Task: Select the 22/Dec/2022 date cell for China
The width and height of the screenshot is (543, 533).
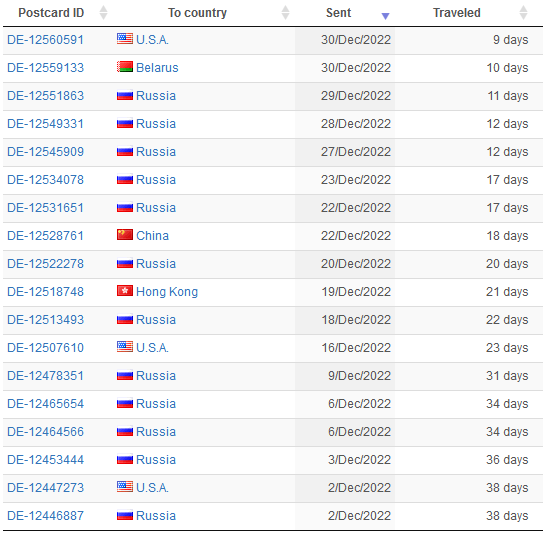Action: 345,236
